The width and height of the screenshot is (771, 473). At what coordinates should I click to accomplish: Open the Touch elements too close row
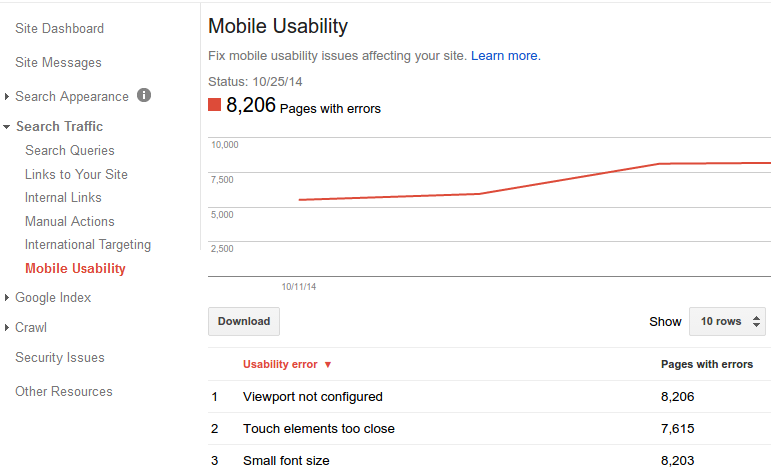(489, 429)
